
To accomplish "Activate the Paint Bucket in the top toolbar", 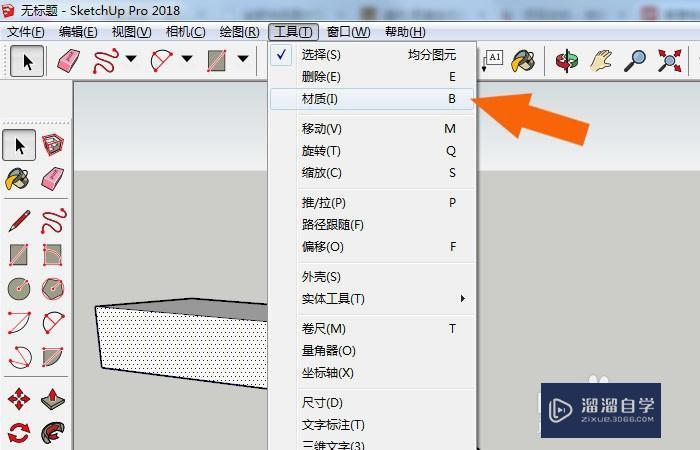I will click(523, 60).
